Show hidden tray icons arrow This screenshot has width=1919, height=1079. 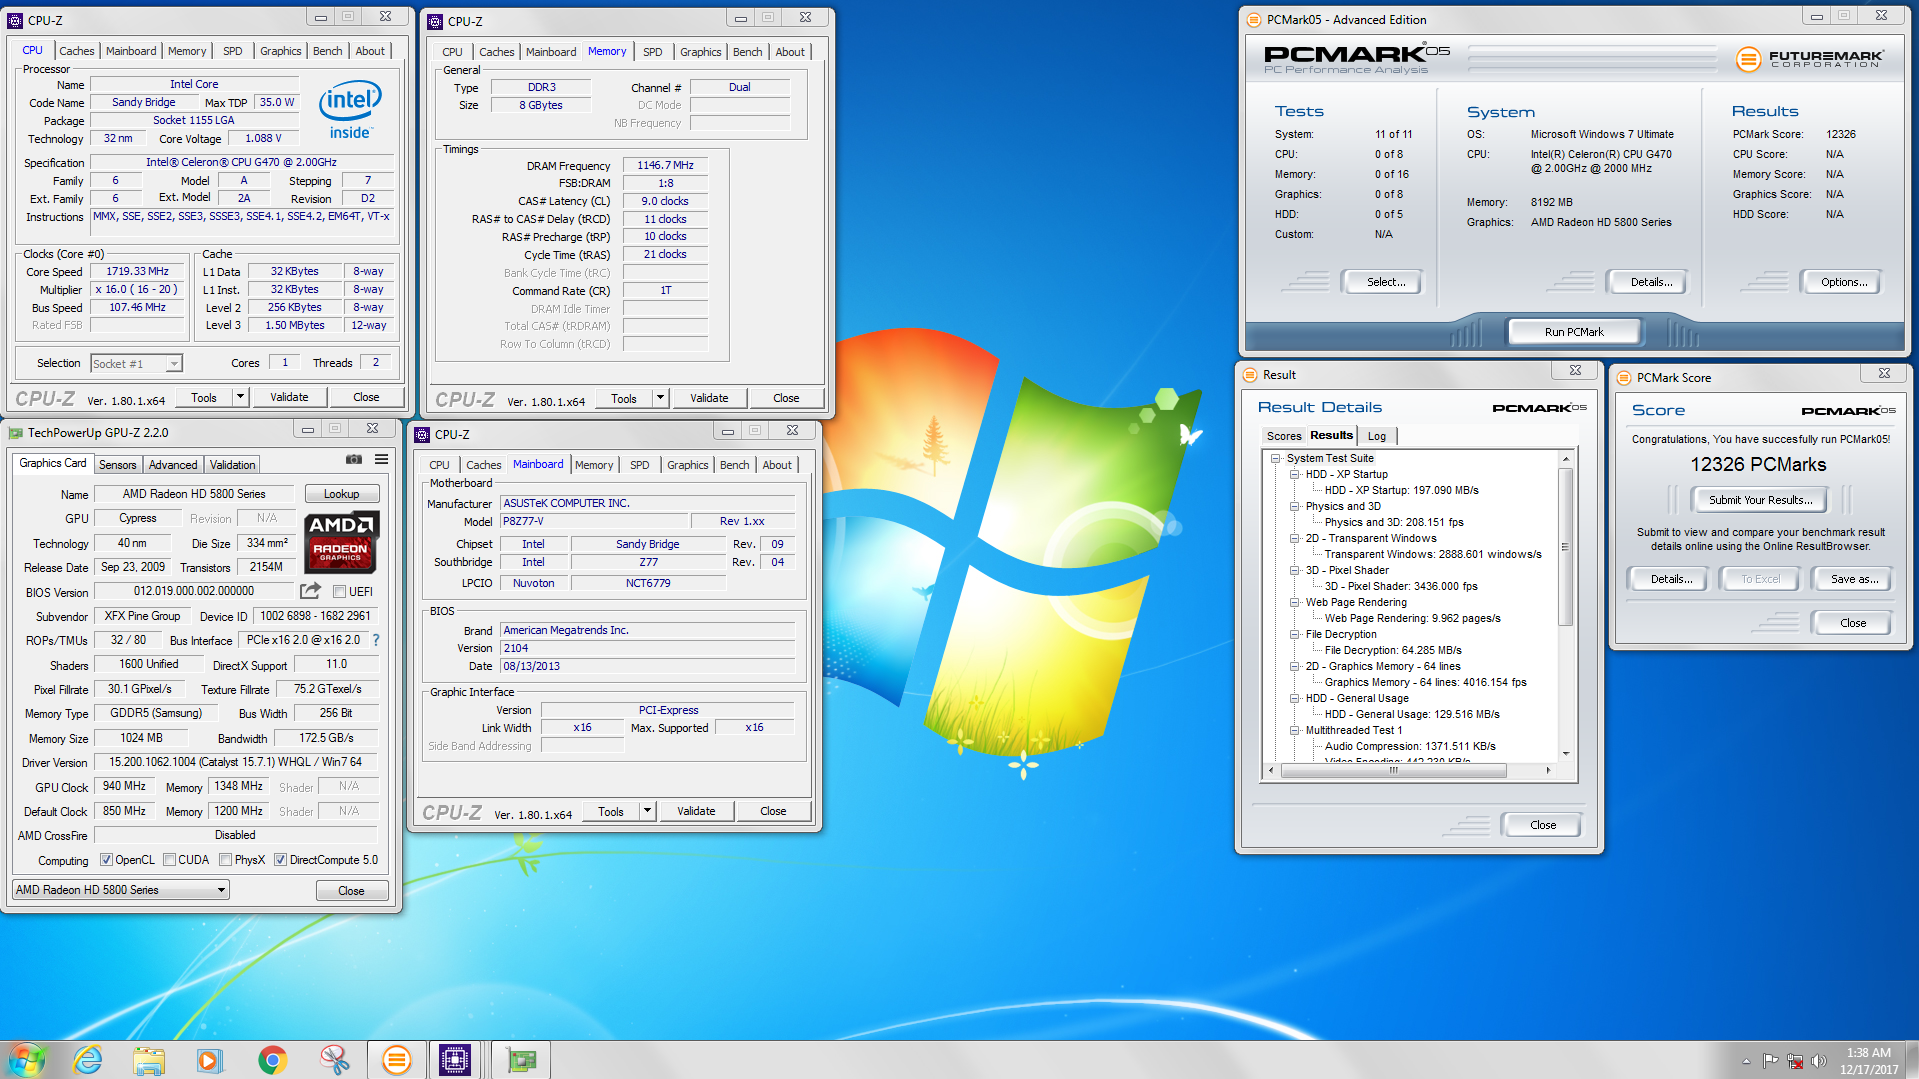tap(1746, 1061)
